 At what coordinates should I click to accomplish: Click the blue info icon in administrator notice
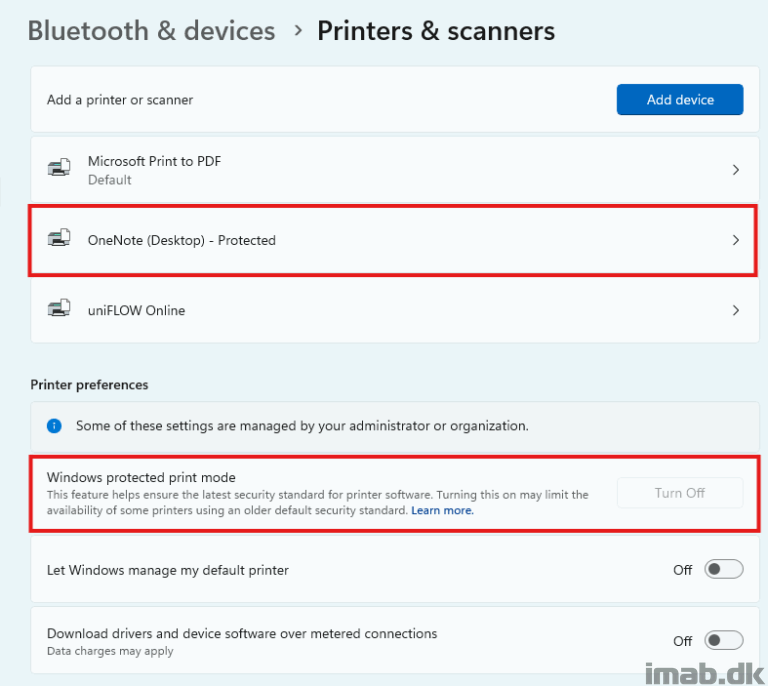click(54, 426)
